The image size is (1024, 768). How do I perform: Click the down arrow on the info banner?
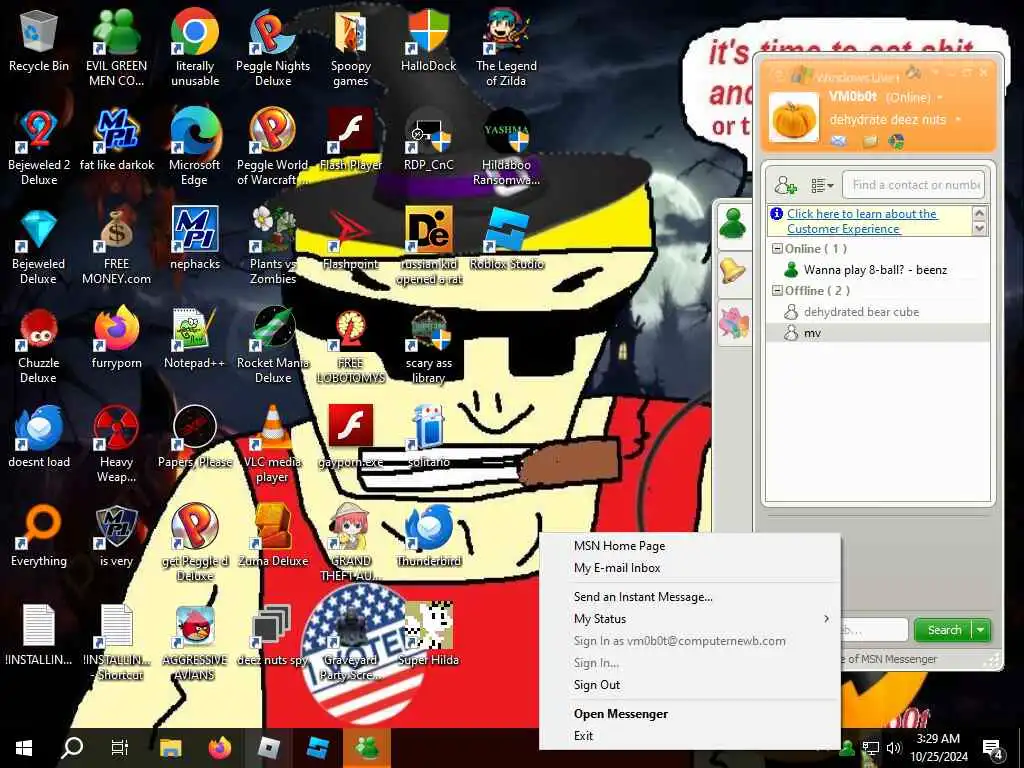(979, 229)
